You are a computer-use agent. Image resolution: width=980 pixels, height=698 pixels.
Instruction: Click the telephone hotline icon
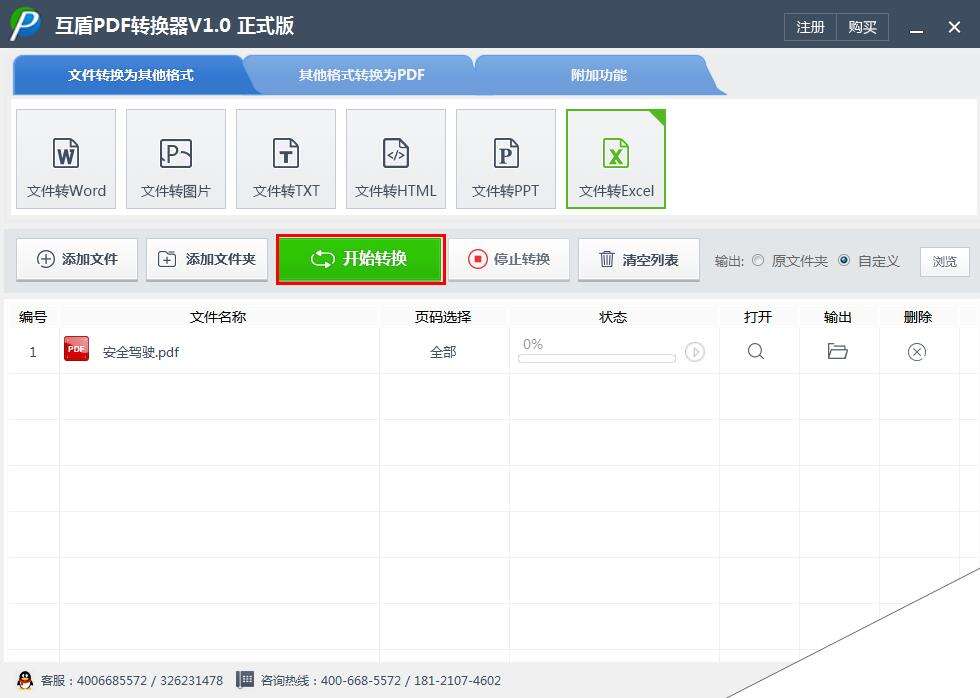coord(245,679)
